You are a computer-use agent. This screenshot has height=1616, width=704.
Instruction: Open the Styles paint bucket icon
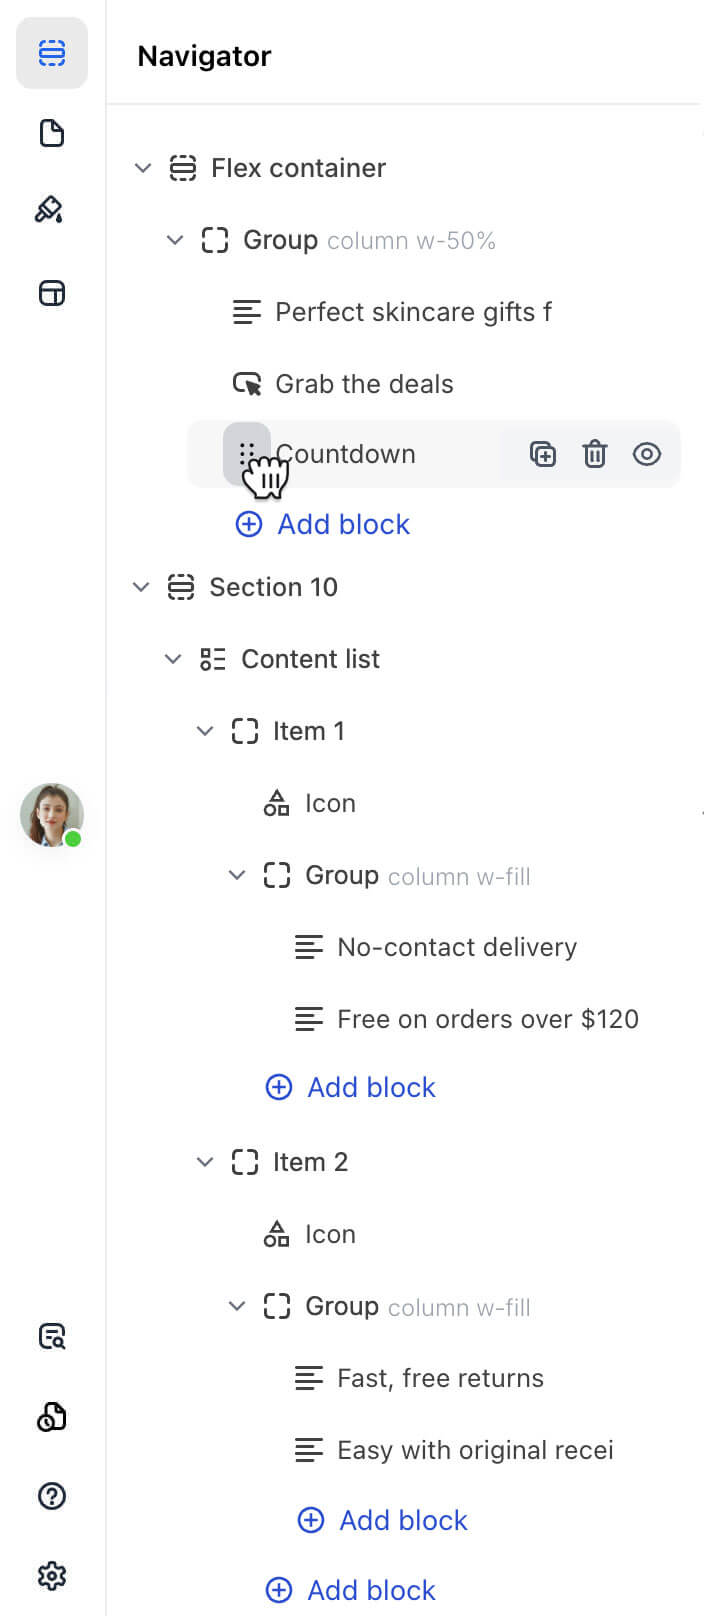[x=50, y=210]
